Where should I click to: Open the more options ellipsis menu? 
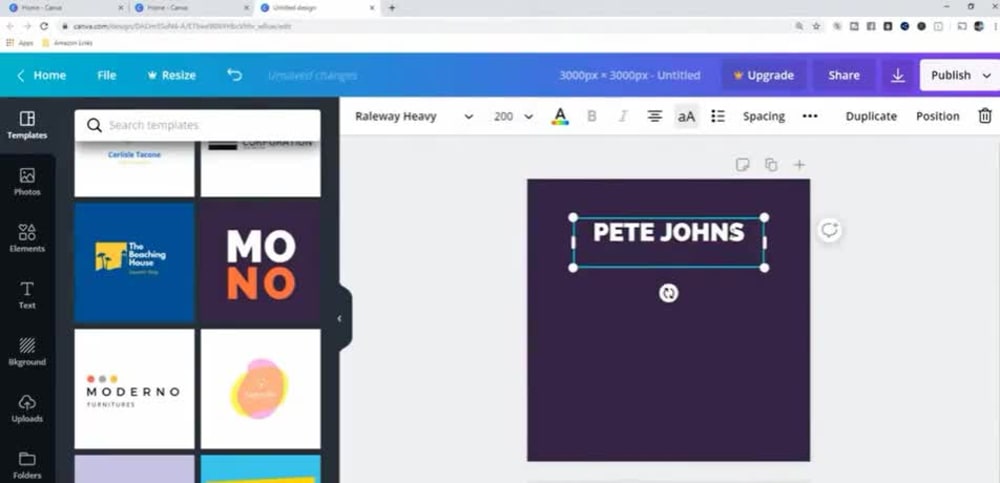(x=810, y=116)
